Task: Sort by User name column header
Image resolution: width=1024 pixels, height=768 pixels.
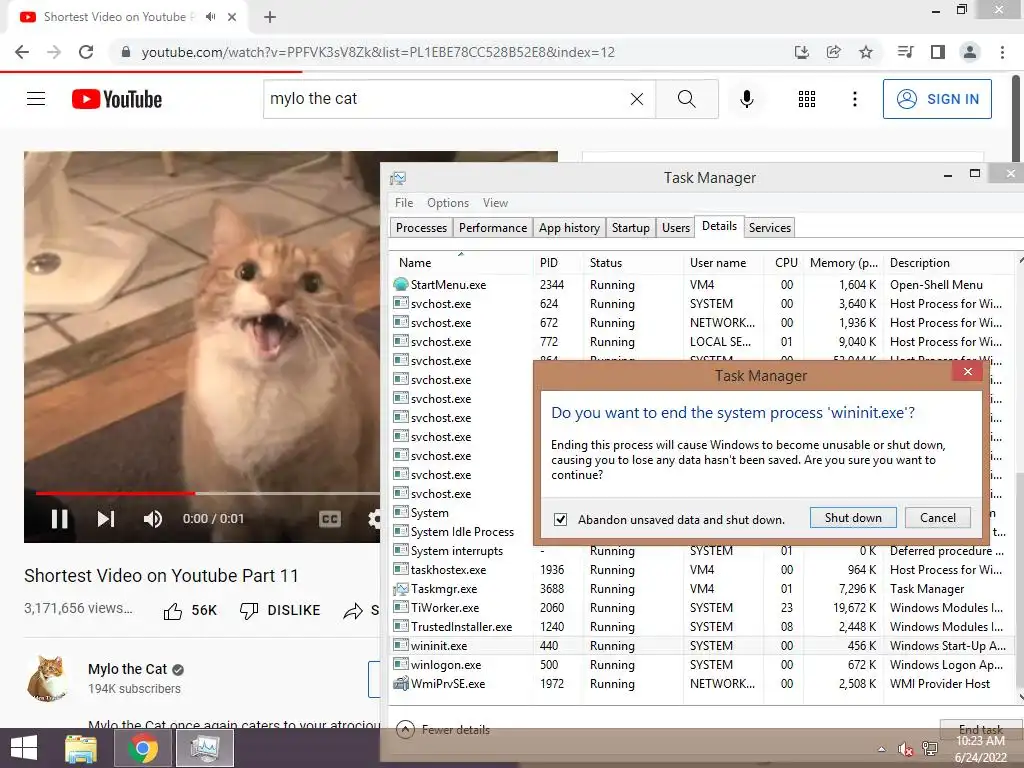Action: click(x=723, y=263)
